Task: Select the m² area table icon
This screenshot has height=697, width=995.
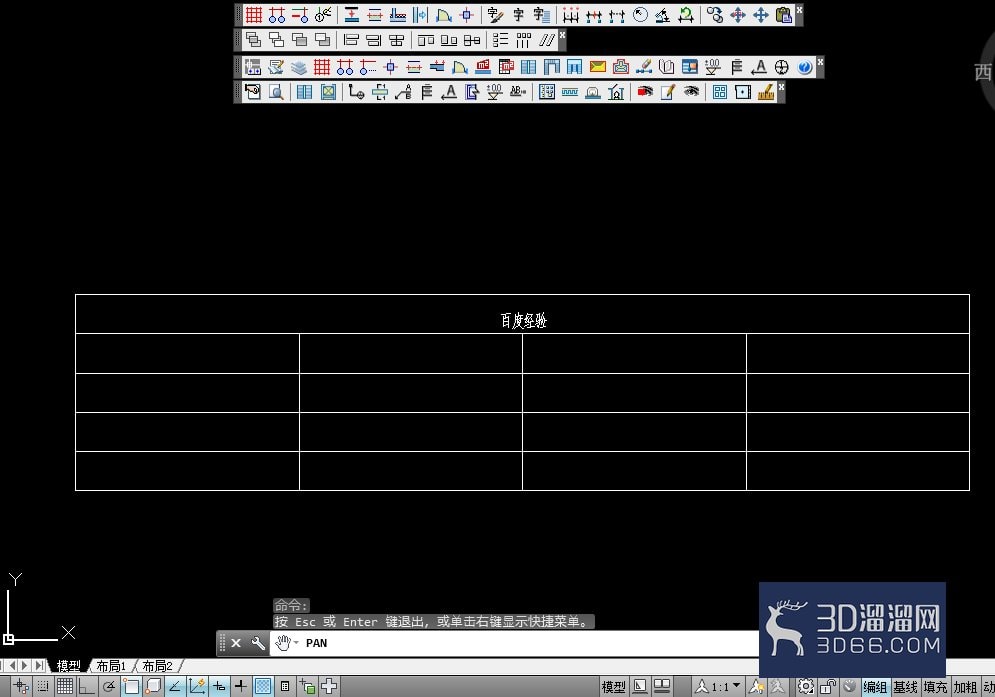Action: click(506, 67)
